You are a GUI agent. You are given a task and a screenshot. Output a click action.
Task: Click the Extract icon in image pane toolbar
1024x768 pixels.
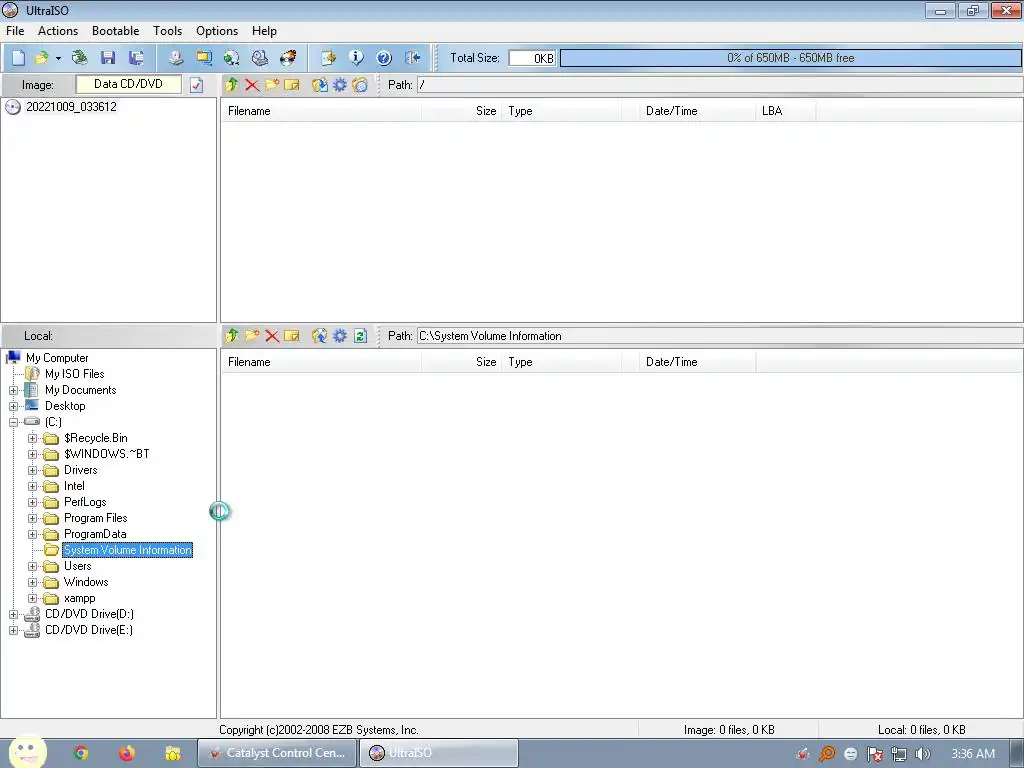coord(319,85)
